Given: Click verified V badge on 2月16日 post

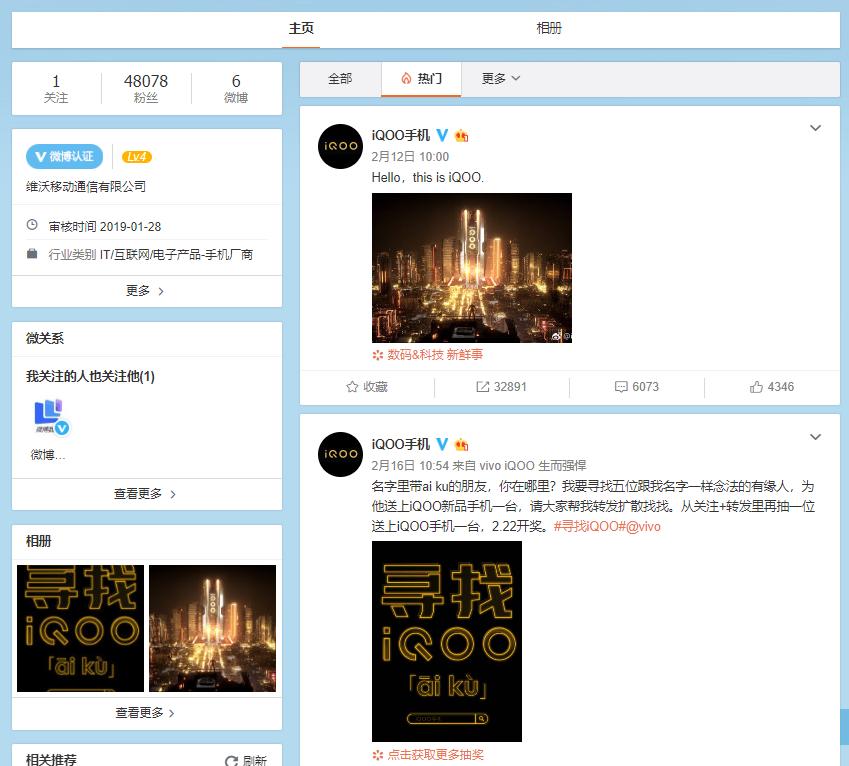Looking at the screenshot, I should (442, 444).
